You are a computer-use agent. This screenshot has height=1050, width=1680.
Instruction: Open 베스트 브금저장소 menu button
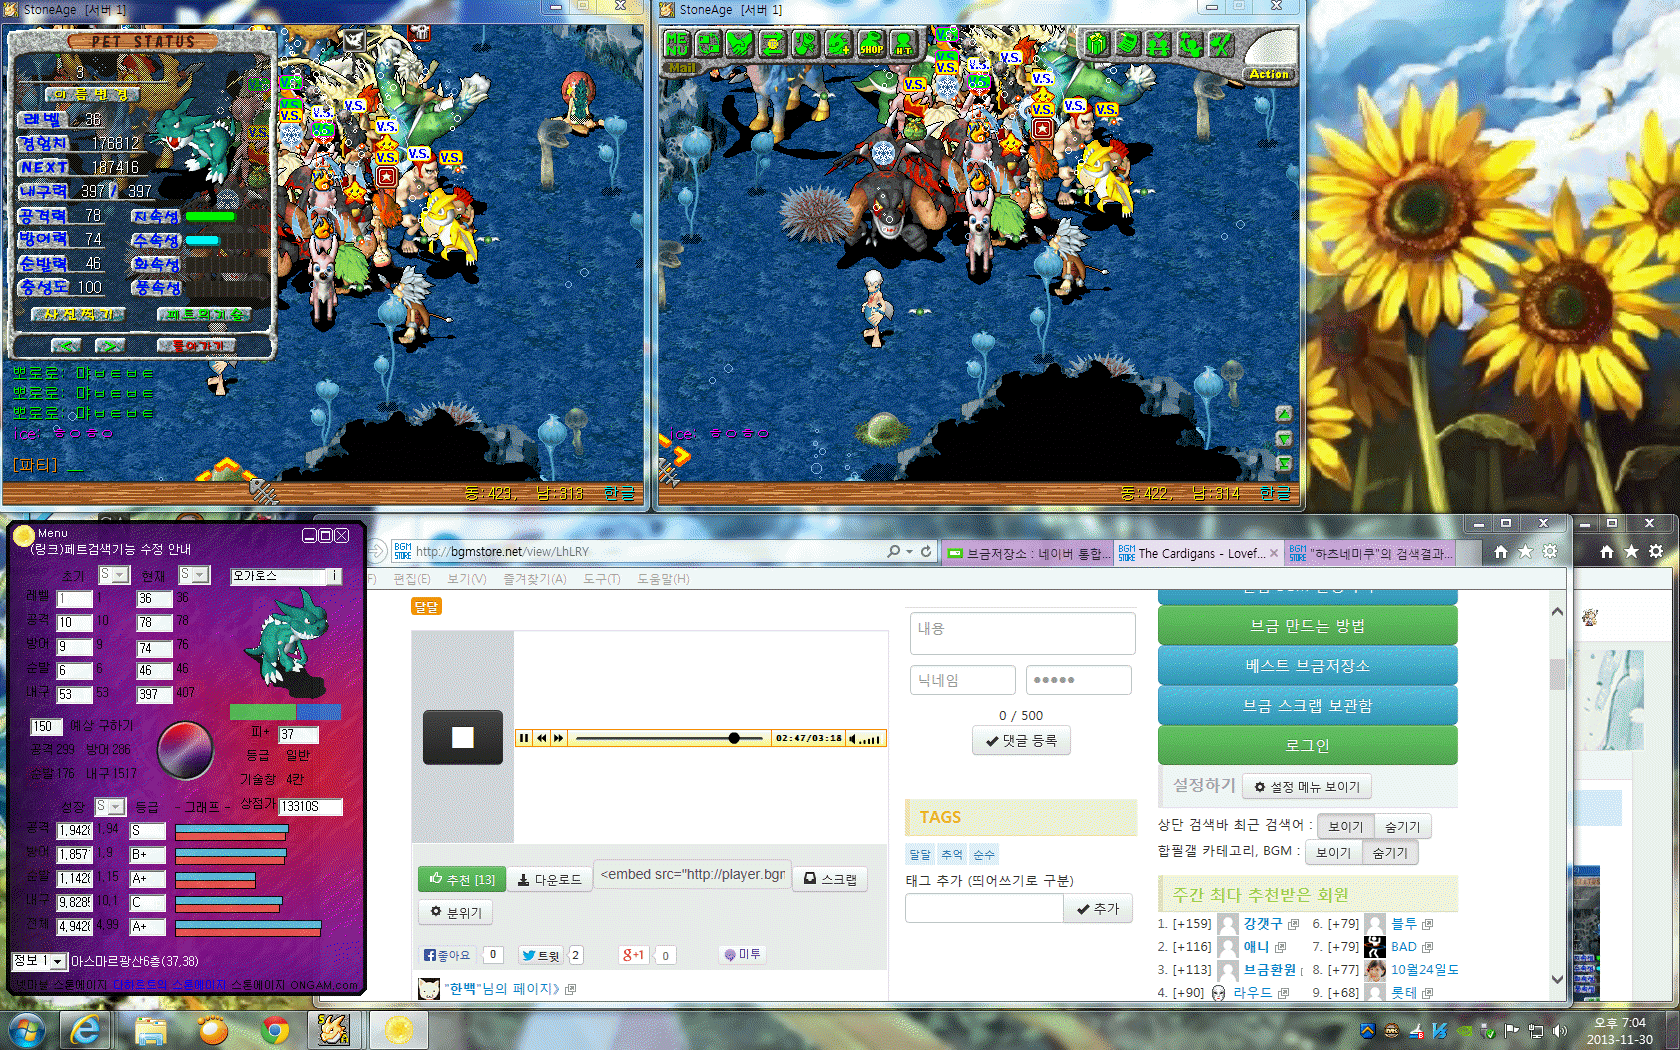[1307, 666]
